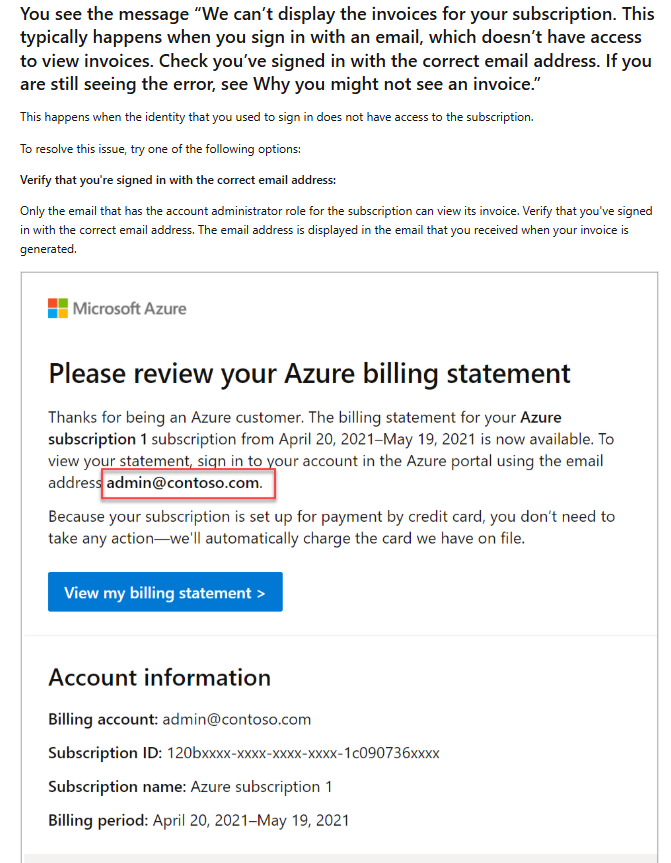The width and height of the screenshot is (671, 863).
Task: Click the error message heading at top
Action: [x=337, y=48]
